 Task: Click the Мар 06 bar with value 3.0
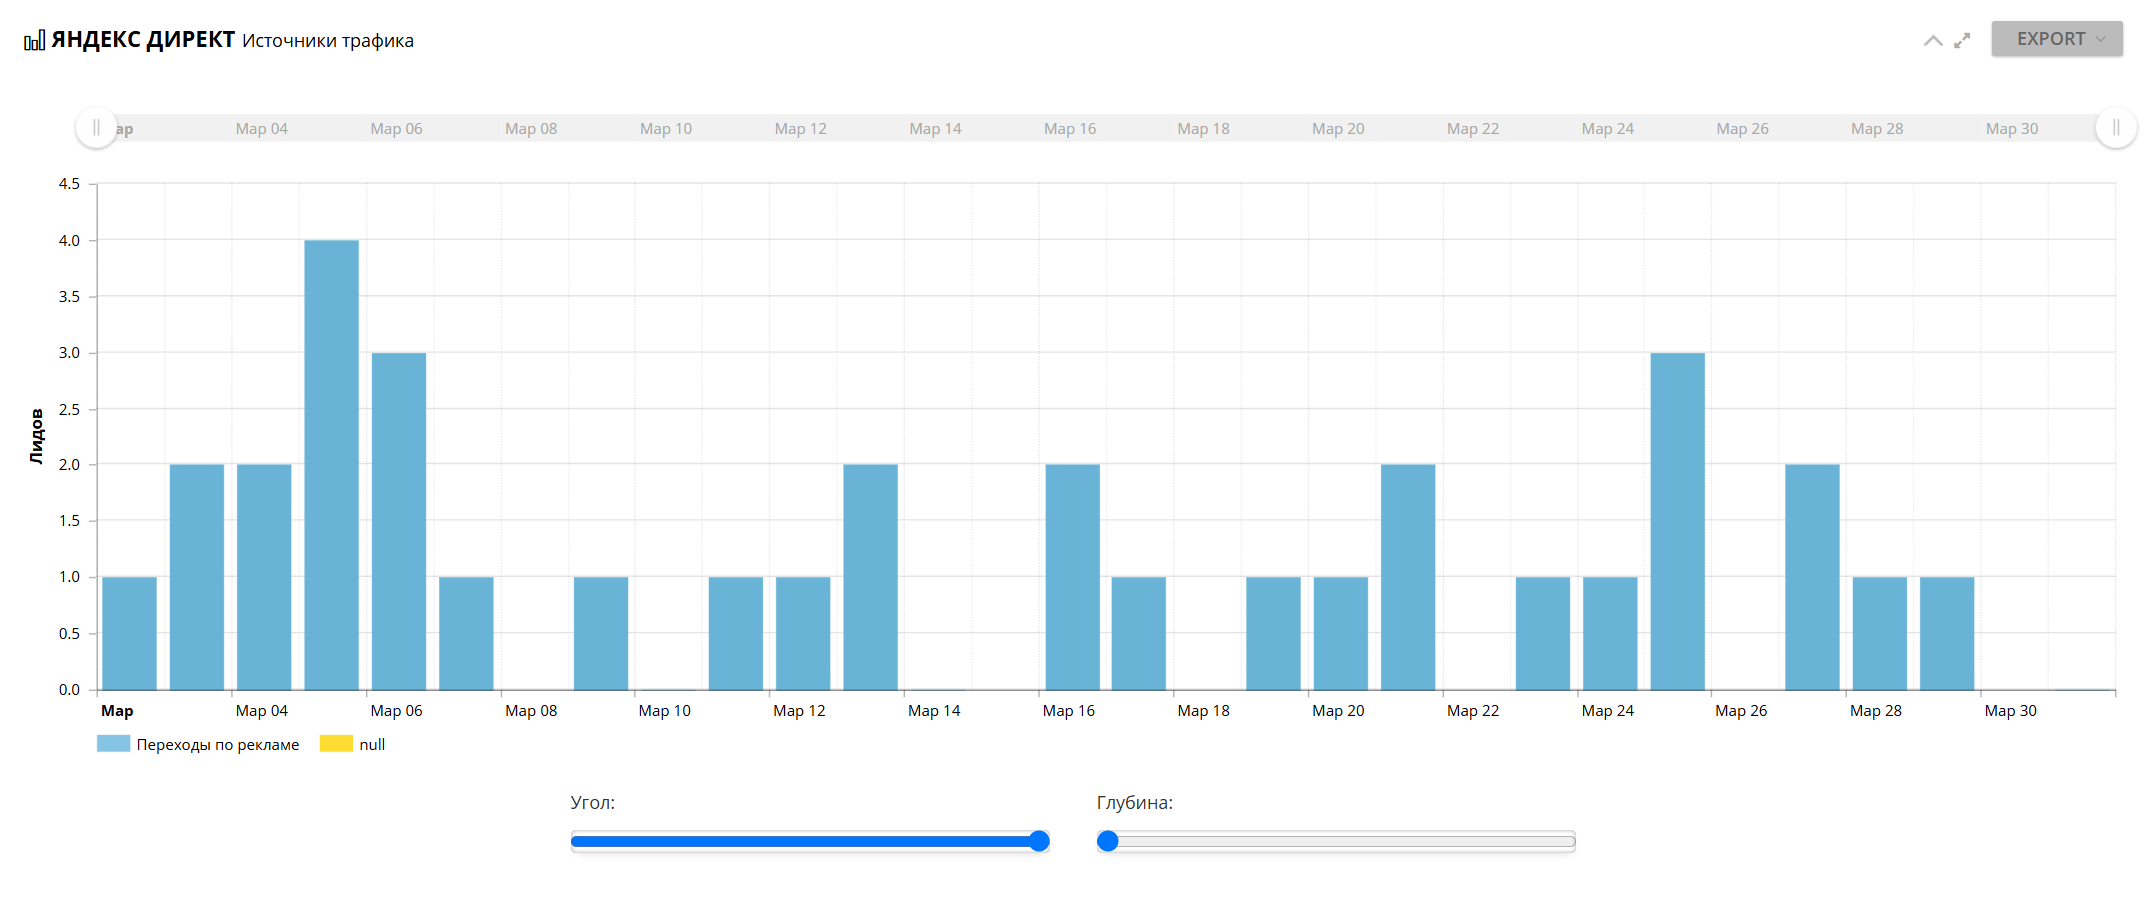pos(399,521)
